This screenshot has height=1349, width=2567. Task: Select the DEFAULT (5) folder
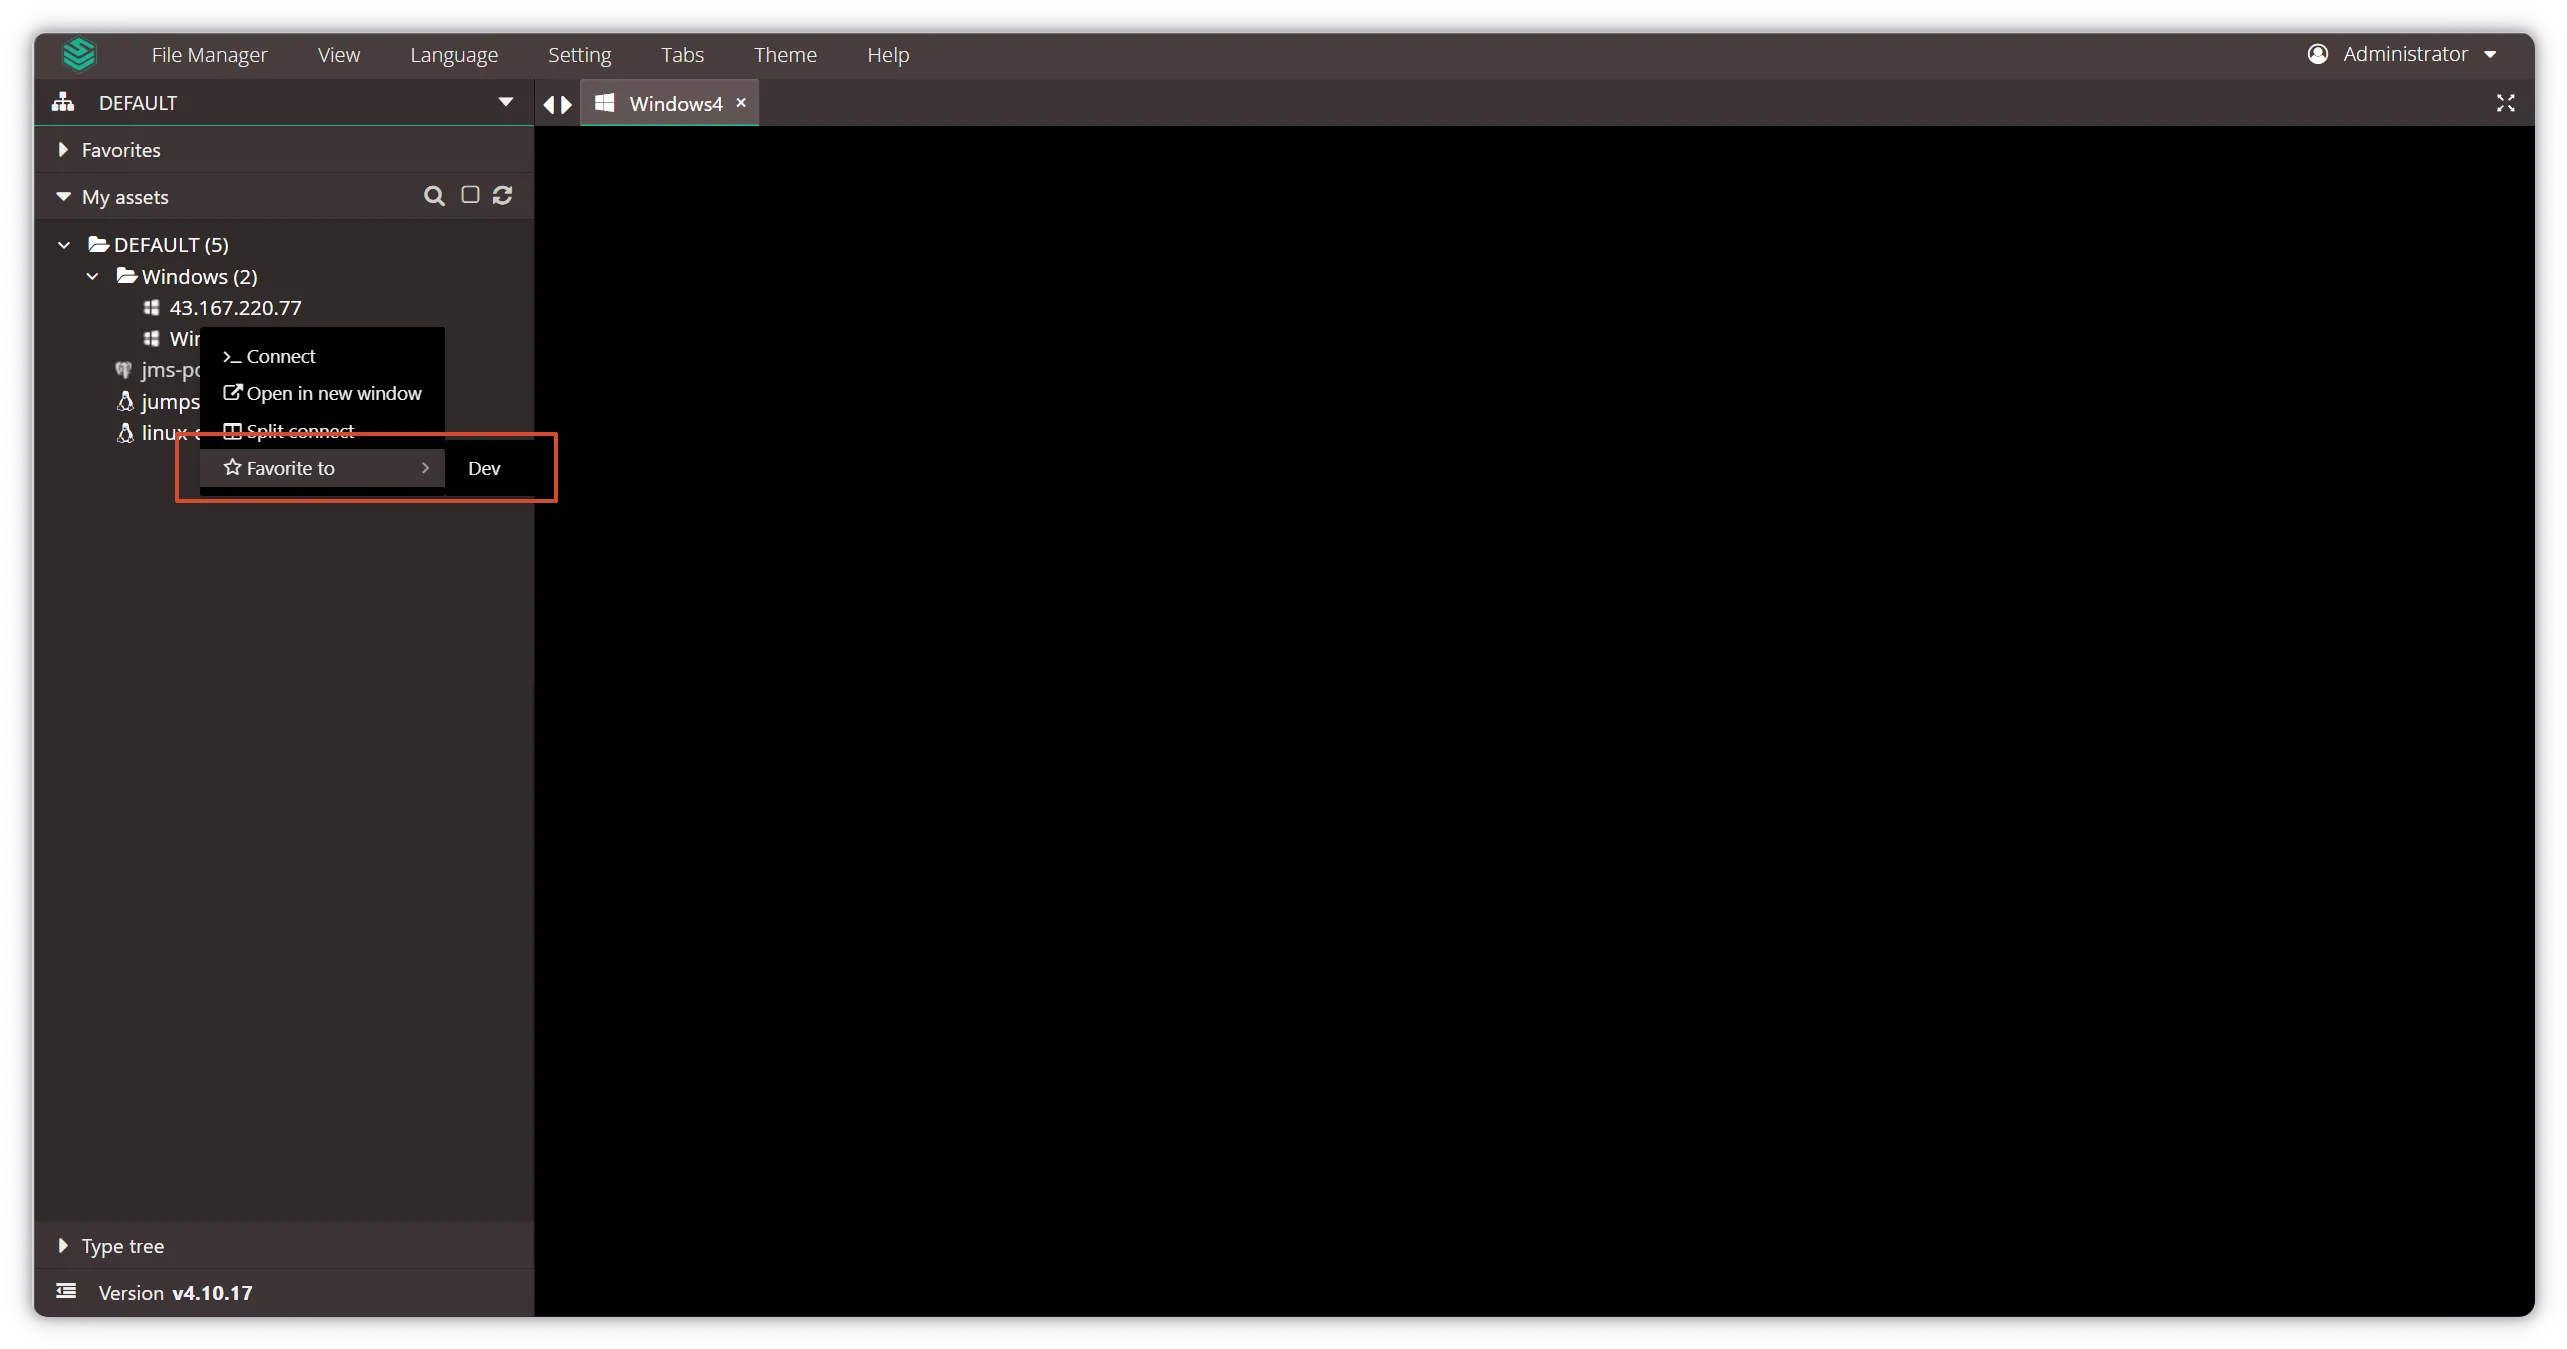[x=158, y=245]
